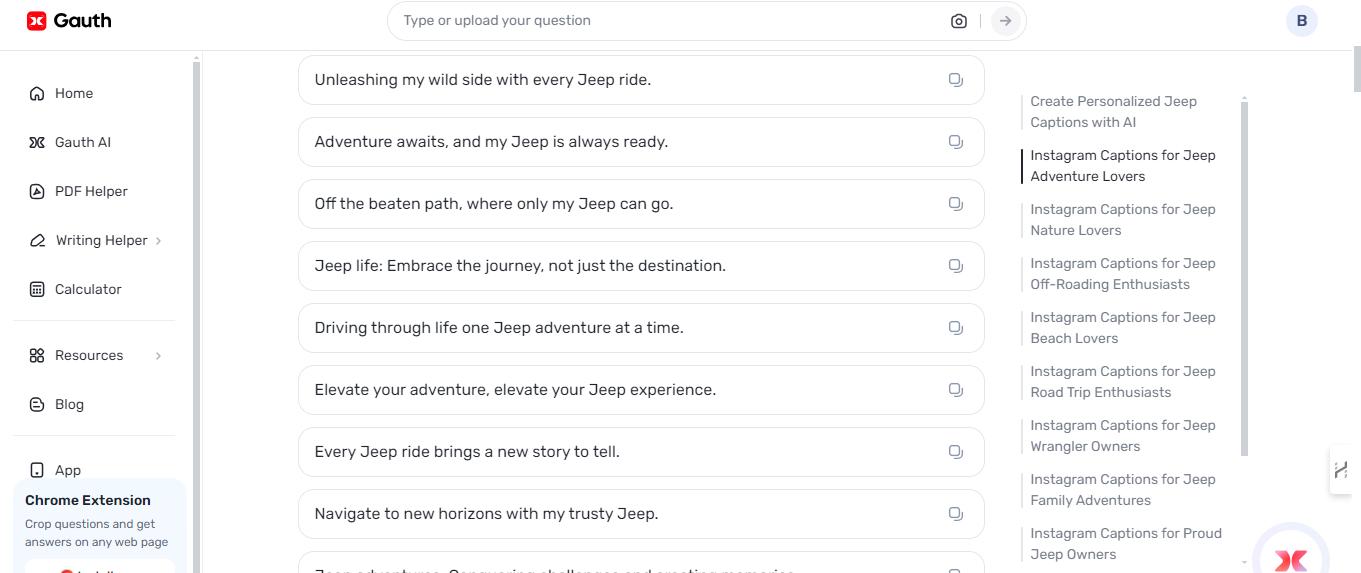Copy the "Adventure awaits" caption
1361x573 pixels.
coord(956,142)
